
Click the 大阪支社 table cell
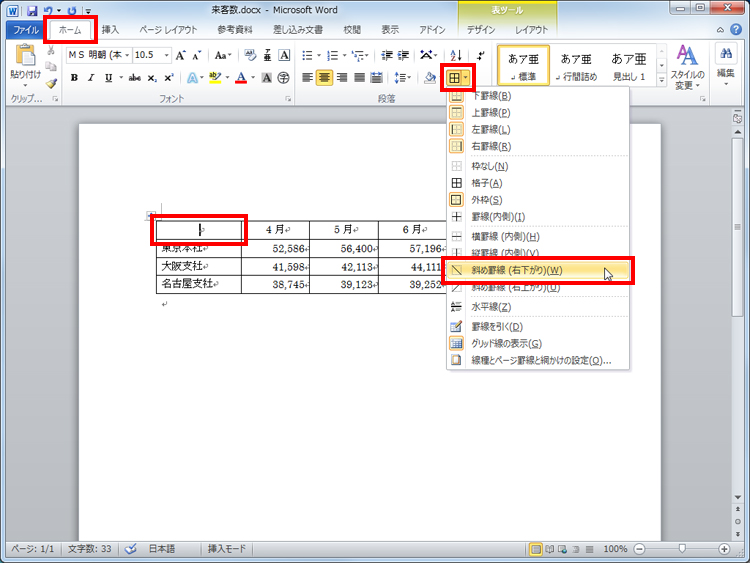pyautogui.click(x=199, y=266)
